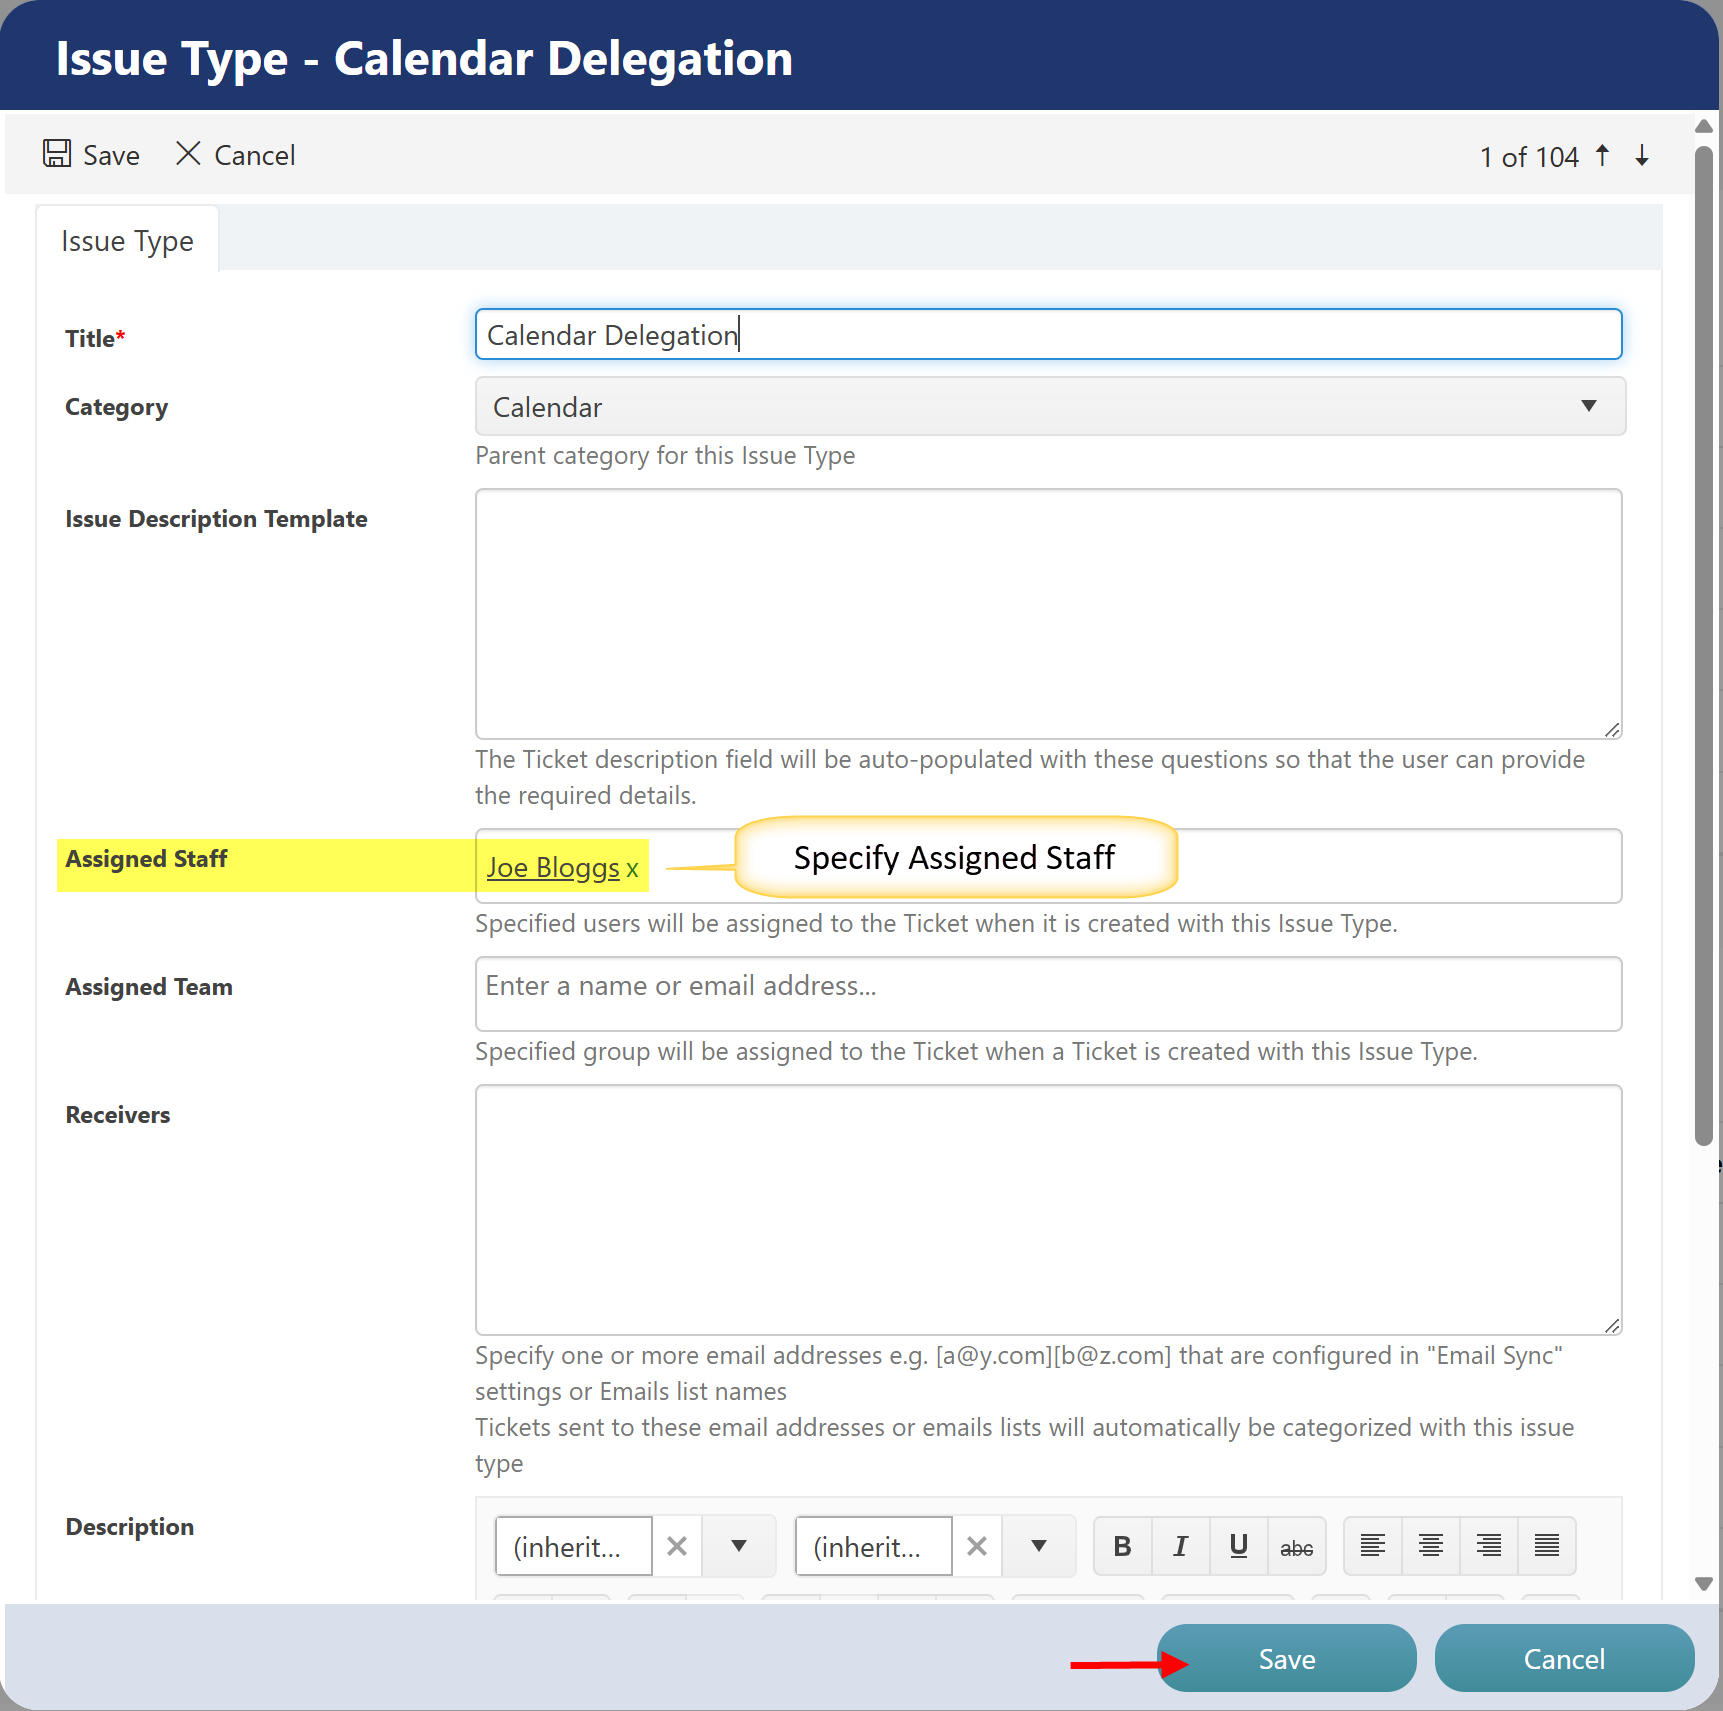The width and height of the screenshot is (1723, 1711).
Task: Toggle italic formatting in Description editor
Action: point(1180,1546)
